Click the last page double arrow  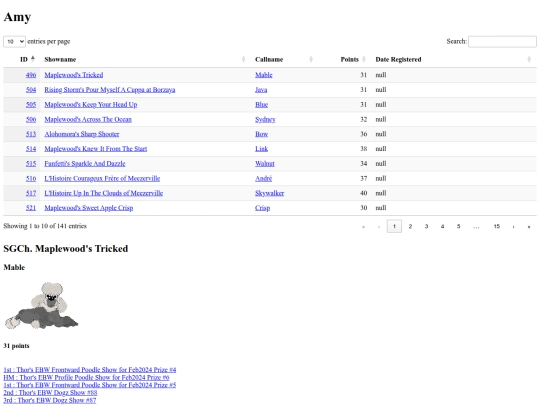[529, 227]
